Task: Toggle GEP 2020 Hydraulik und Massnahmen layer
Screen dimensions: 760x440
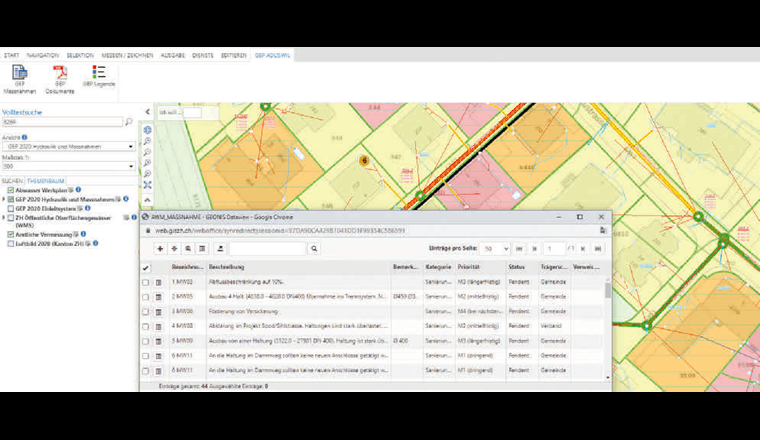Action: pos(11,199)
